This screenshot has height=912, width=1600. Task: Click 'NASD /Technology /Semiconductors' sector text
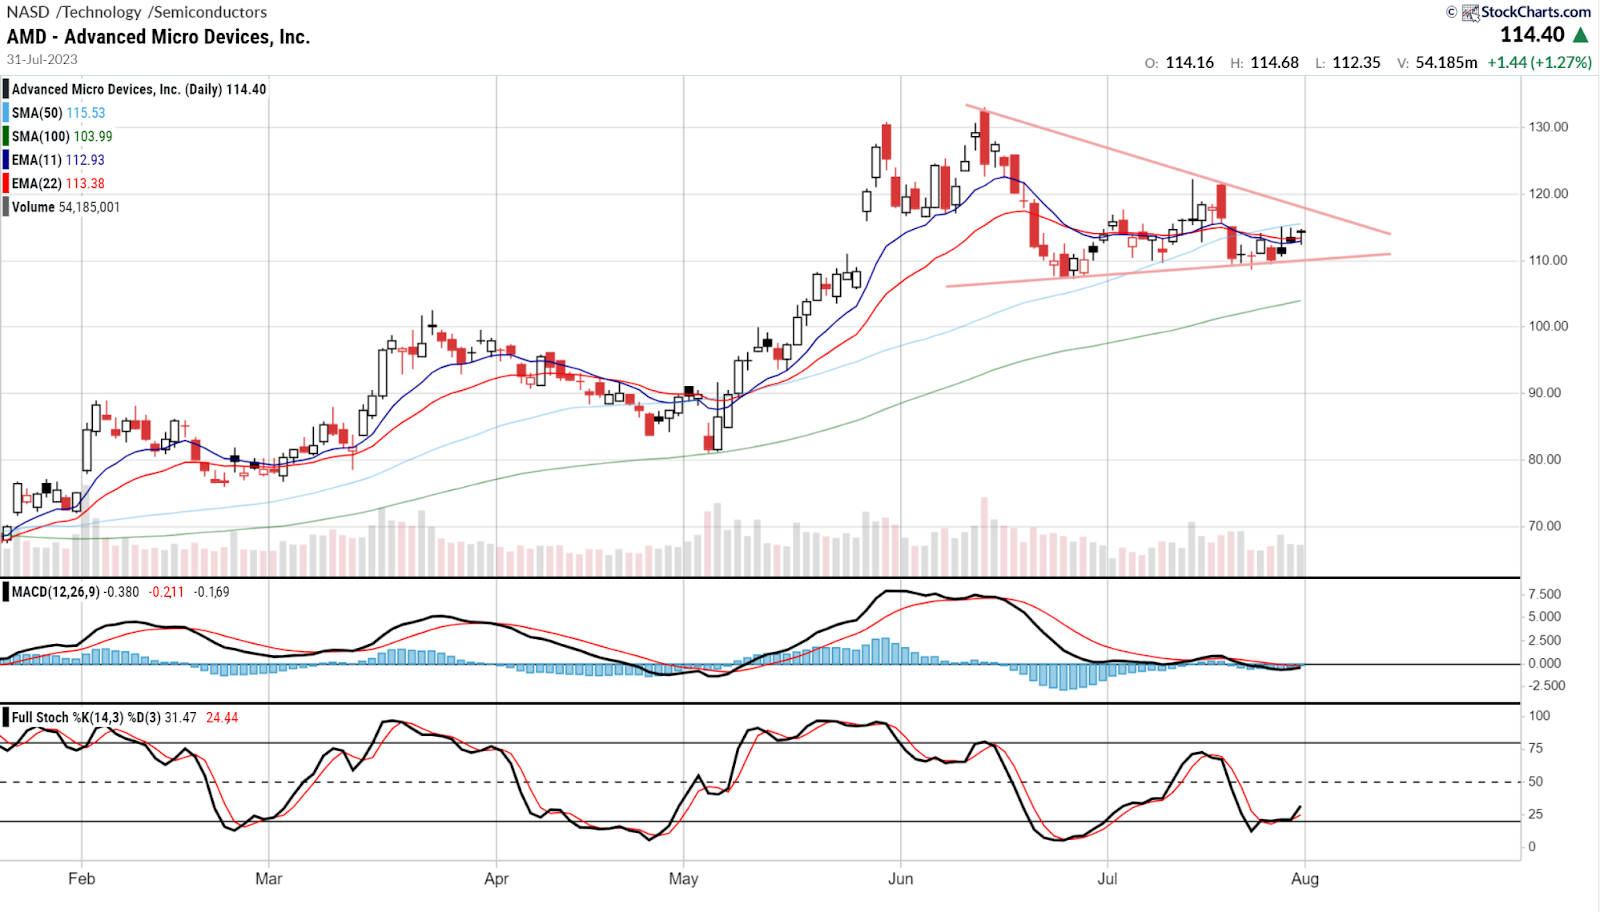coord(137,12)
